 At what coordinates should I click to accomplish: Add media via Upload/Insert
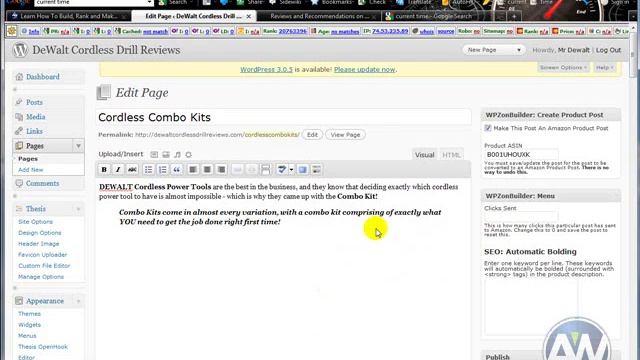[189, 155]
